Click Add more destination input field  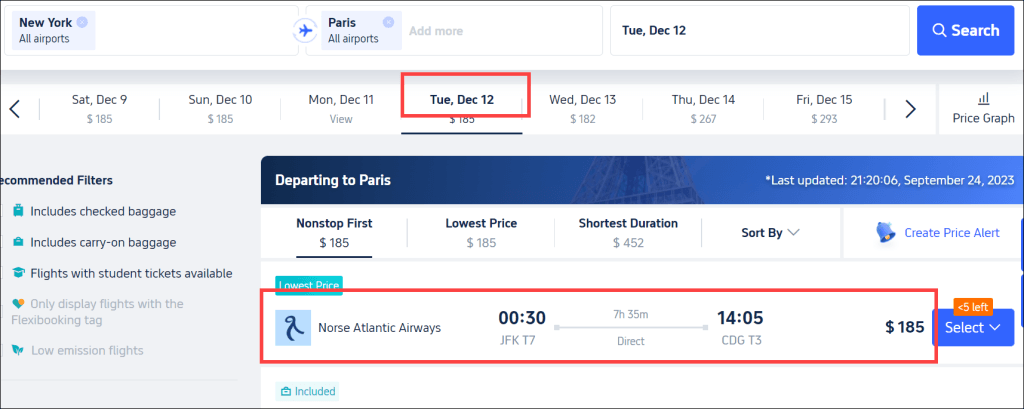point(436,31)
